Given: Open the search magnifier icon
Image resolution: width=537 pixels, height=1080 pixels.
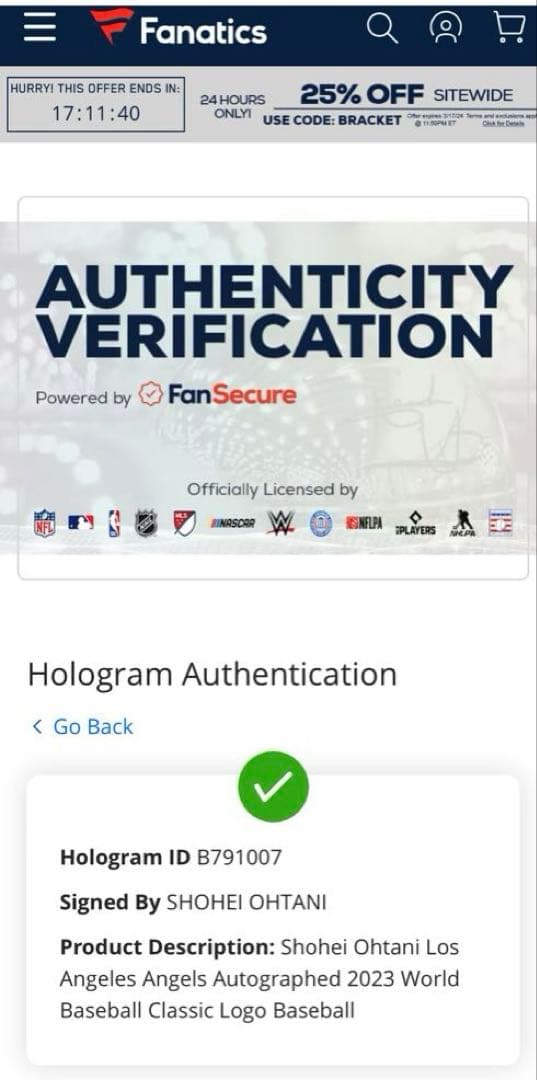Looking at the screenshot, I should (382, 28).
